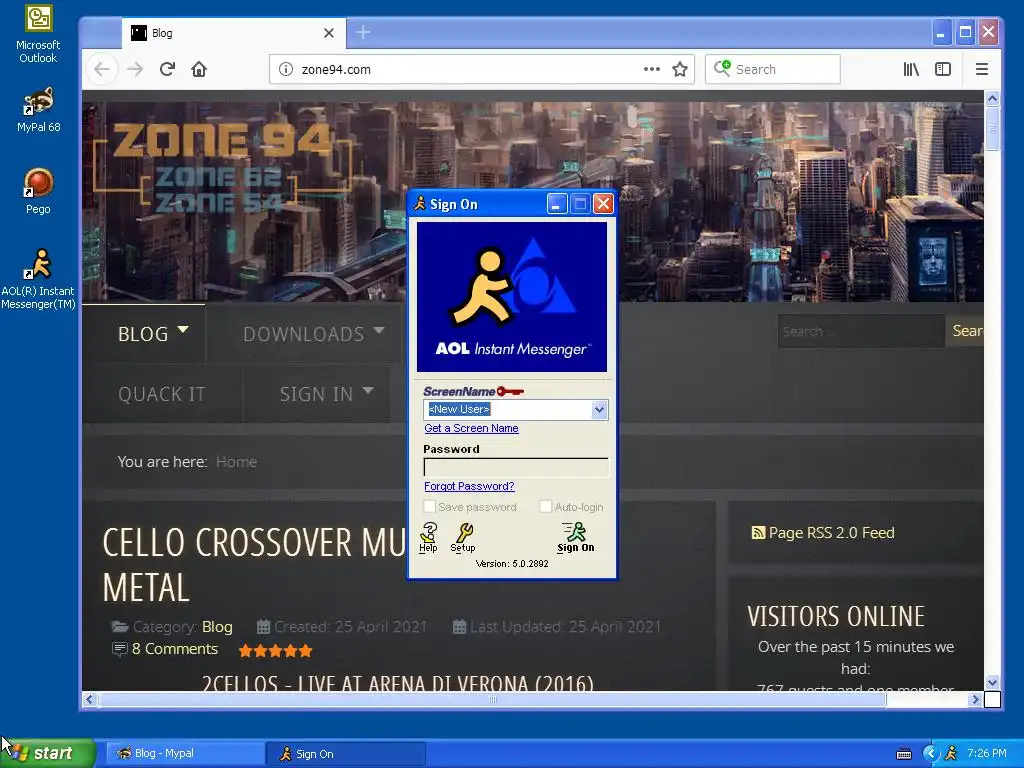1024x768 pixels.
Task: Click the scroll up arrow
Action: (992, 99)
